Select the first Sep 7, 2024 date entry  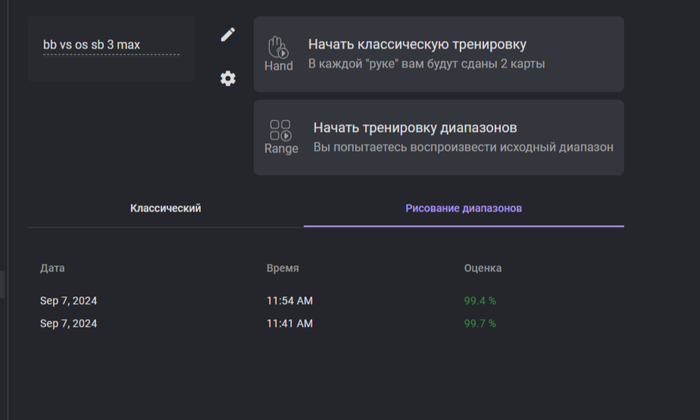[x=68, y=301]
